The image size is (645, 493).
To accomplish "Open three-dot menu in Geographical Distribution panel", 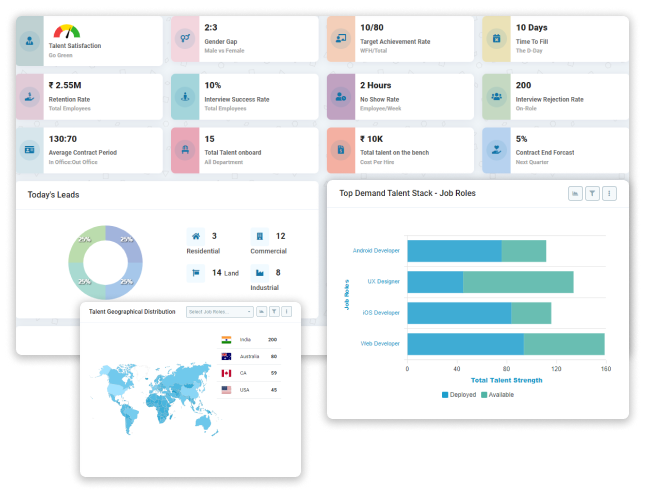I will point(287,312).
